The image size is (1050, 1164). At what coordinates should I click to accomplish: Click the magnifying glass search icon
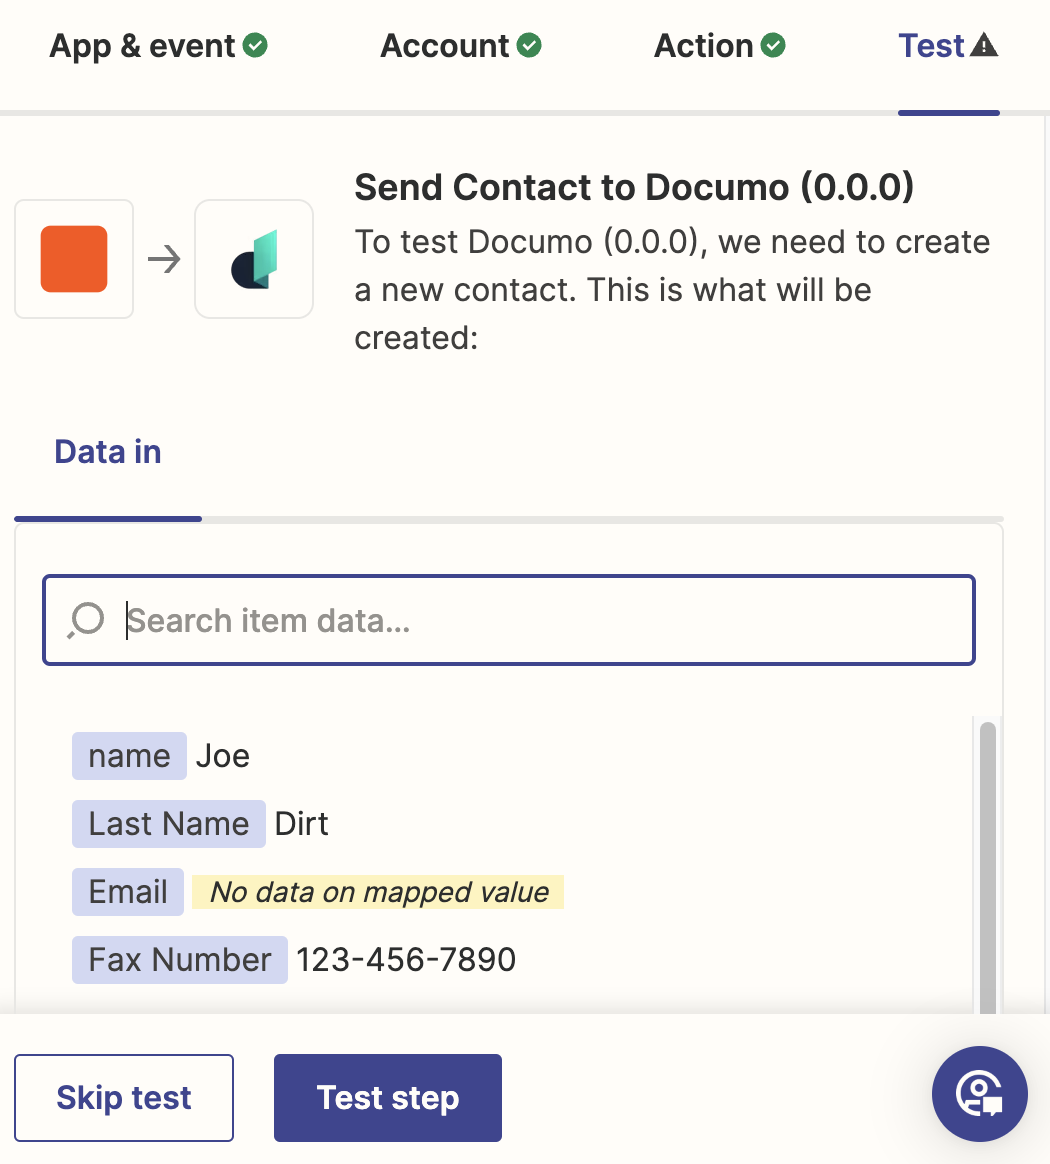(x=86, y=620)
